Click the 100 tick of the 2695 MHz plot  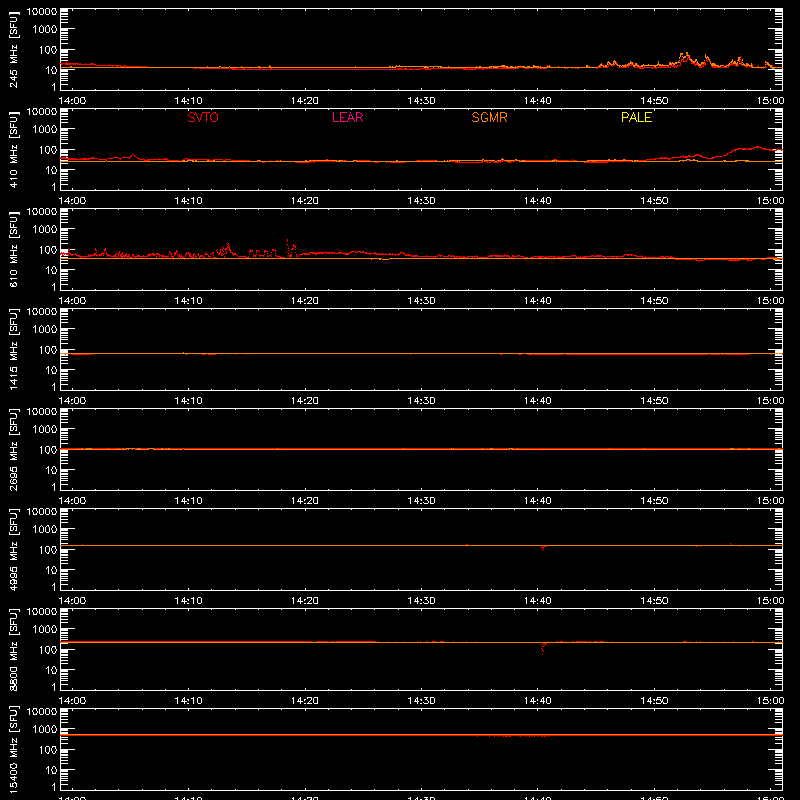click(47, 450)
